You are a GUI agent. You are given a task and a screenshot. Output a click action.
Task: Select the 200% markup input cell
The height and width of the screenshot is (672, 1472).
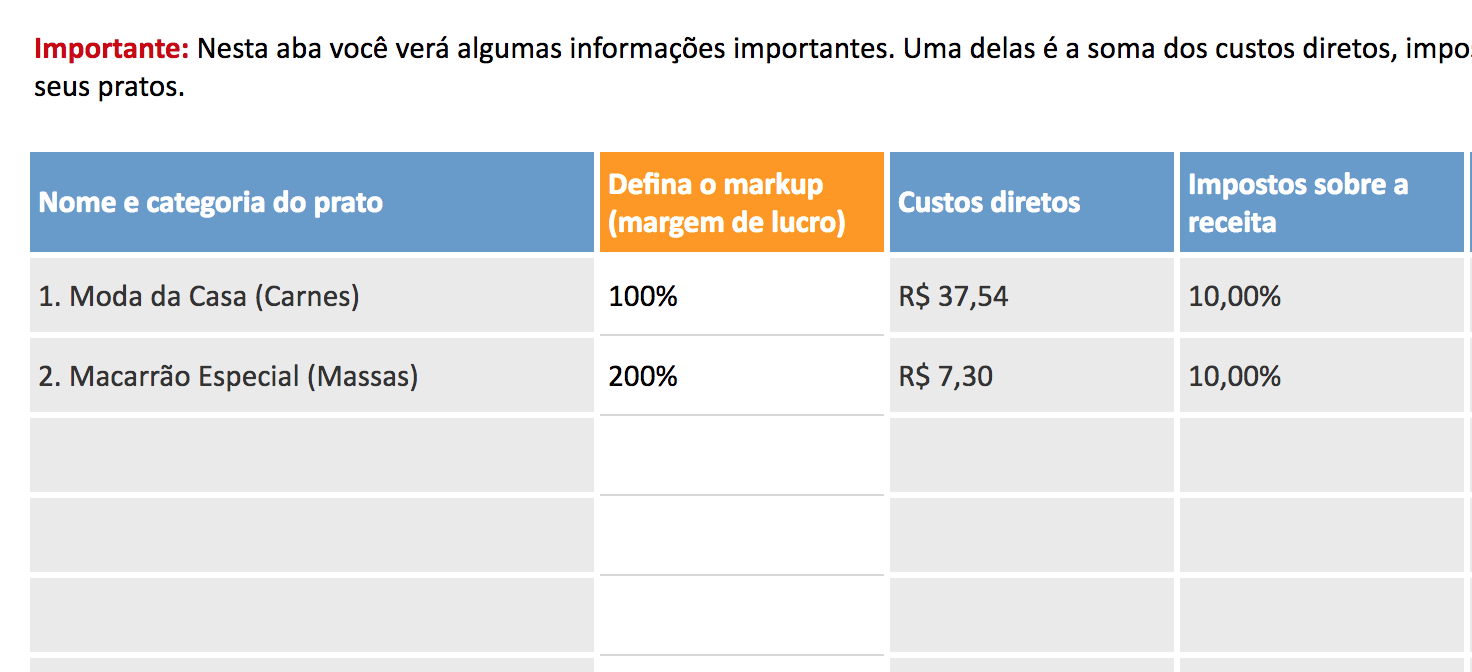(x=742, y=375)
